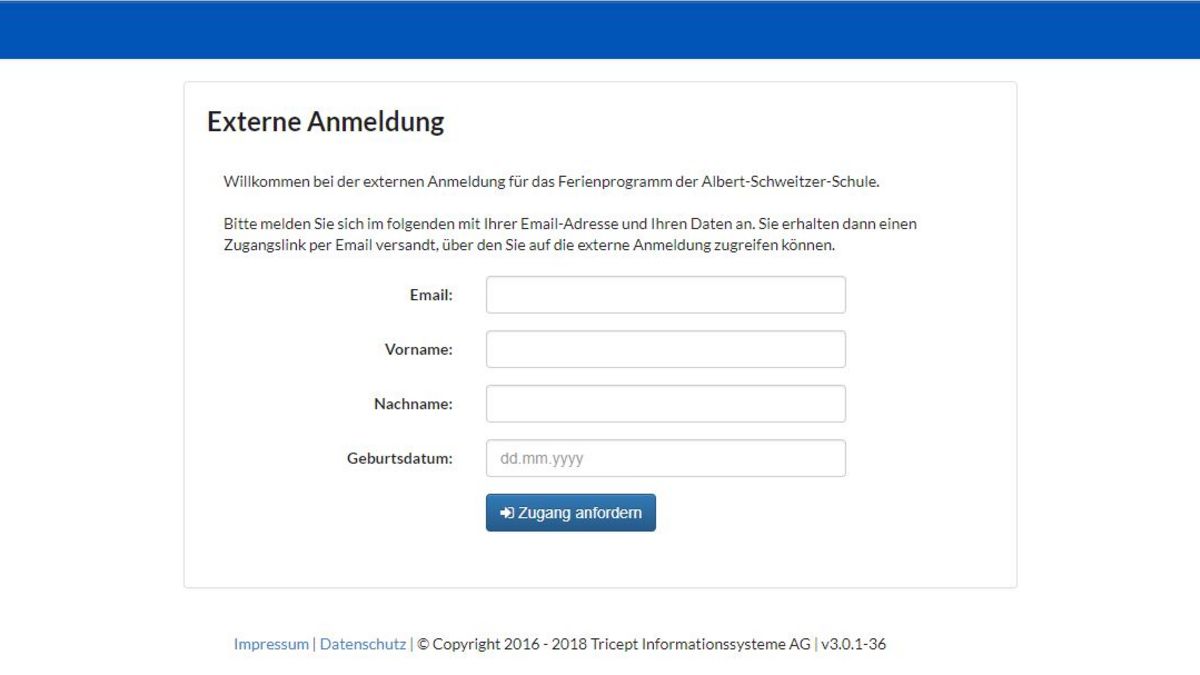The image size is (1200, 675).
Task: Click the Zugangslink per Email instruction paragraph
Action: click(570, 234)
